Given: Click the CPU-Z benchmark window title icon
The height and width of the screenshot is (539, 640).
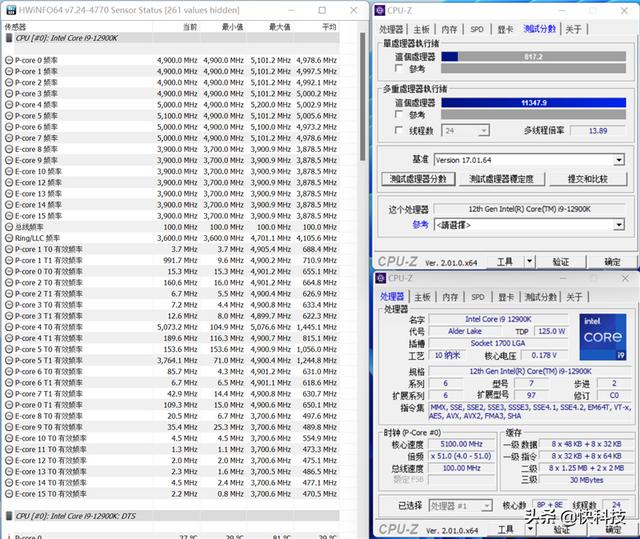Looking at the screenshot, I should (380, 10).
